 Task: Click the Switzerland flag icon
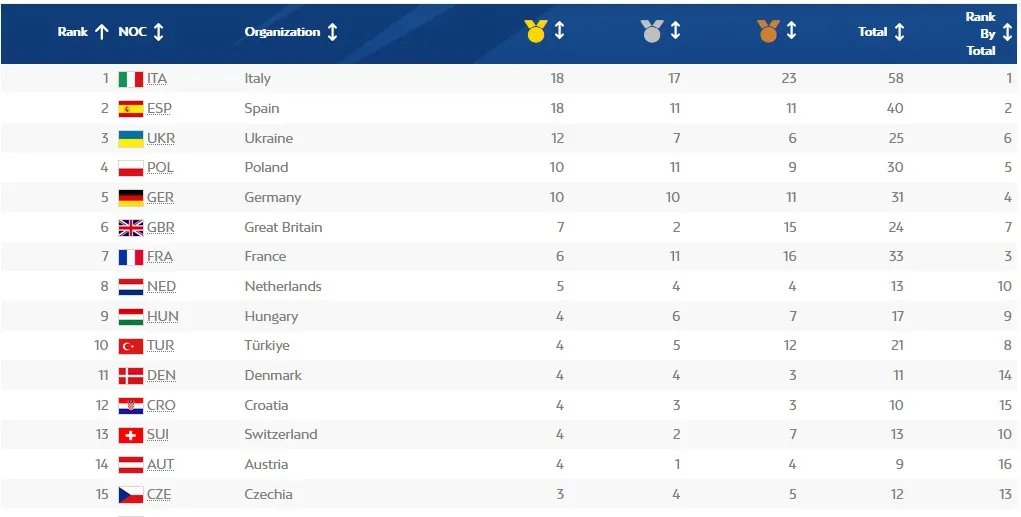[130, 435]
